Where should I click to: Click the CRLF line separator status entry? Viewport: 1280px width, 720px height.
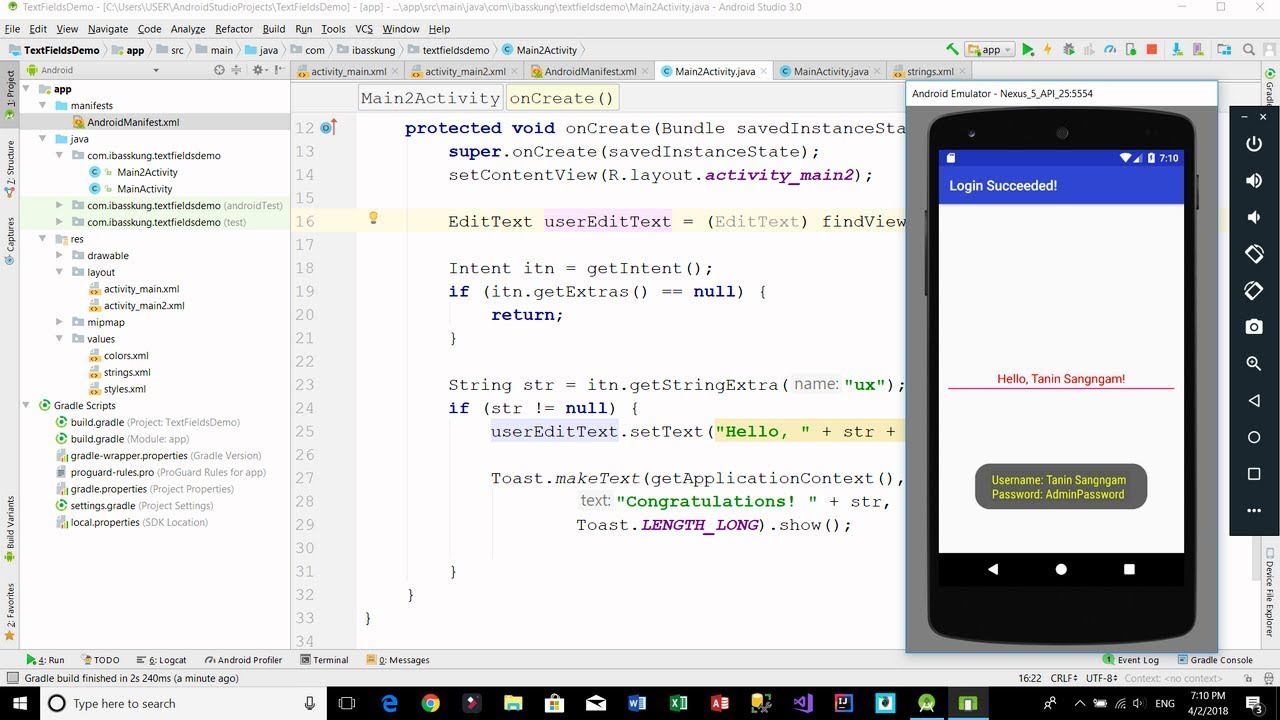(1063, 678)
